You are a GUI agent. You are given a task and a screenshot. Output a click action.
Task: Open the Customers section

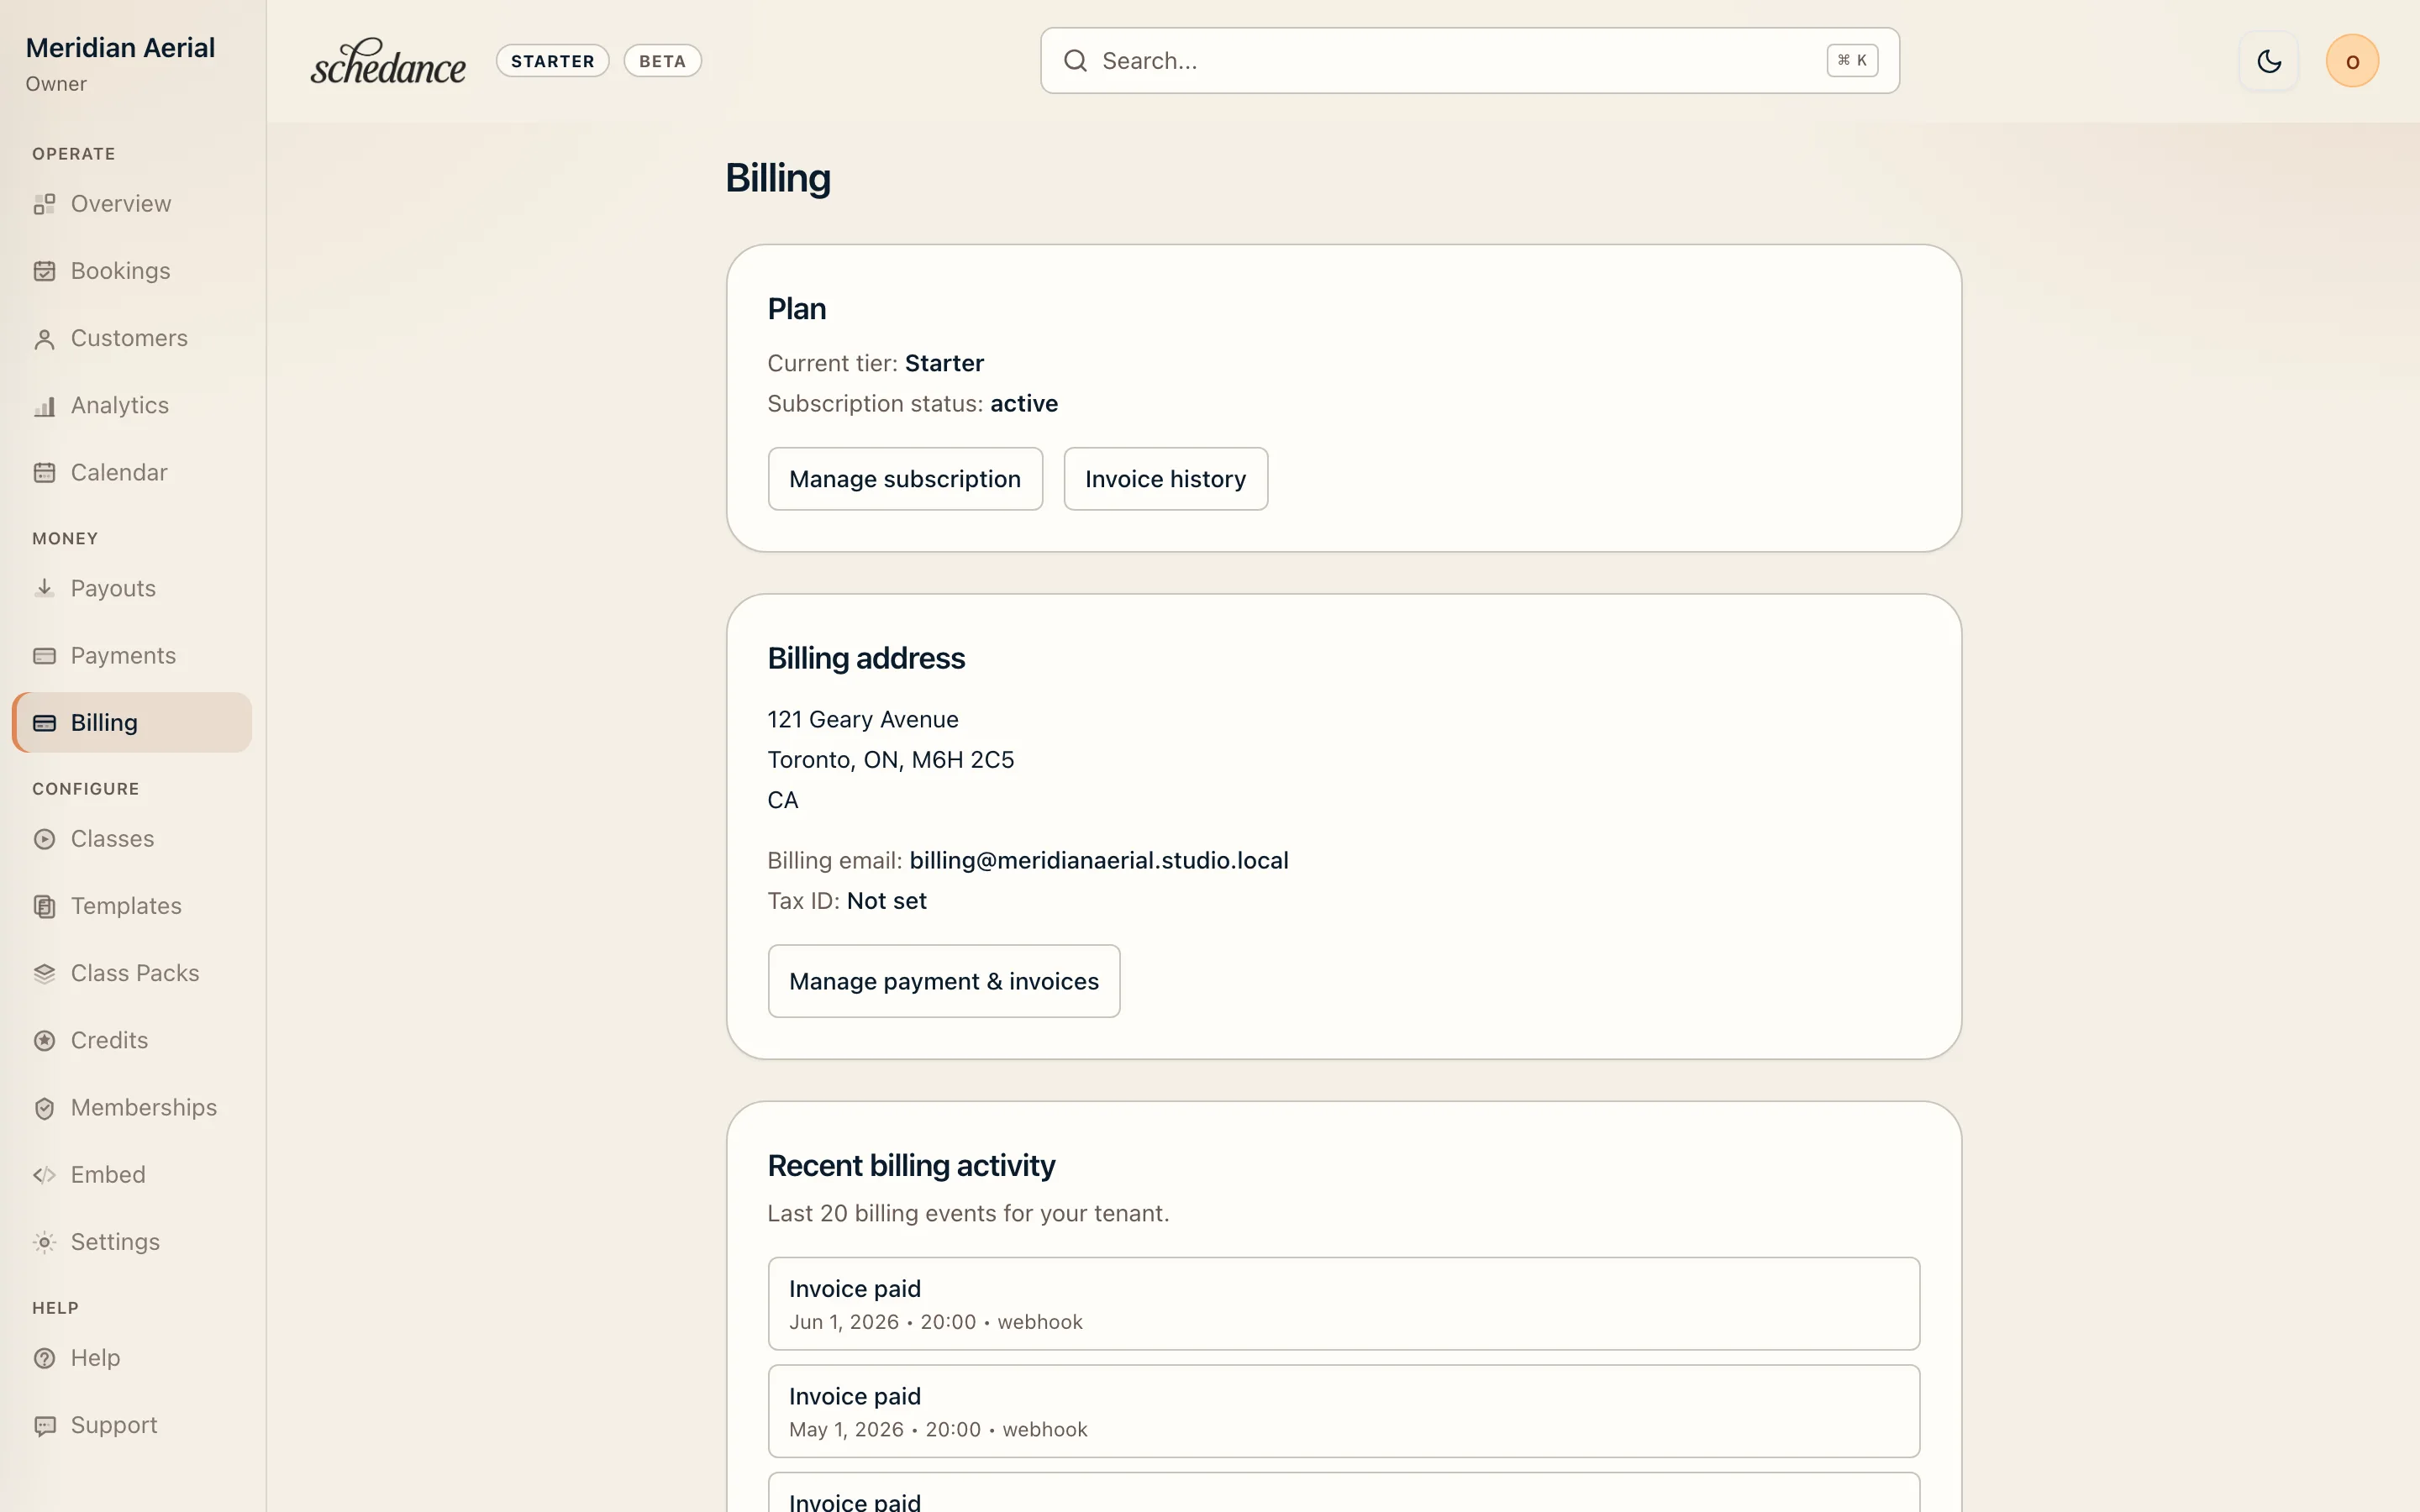pos(131,338)
